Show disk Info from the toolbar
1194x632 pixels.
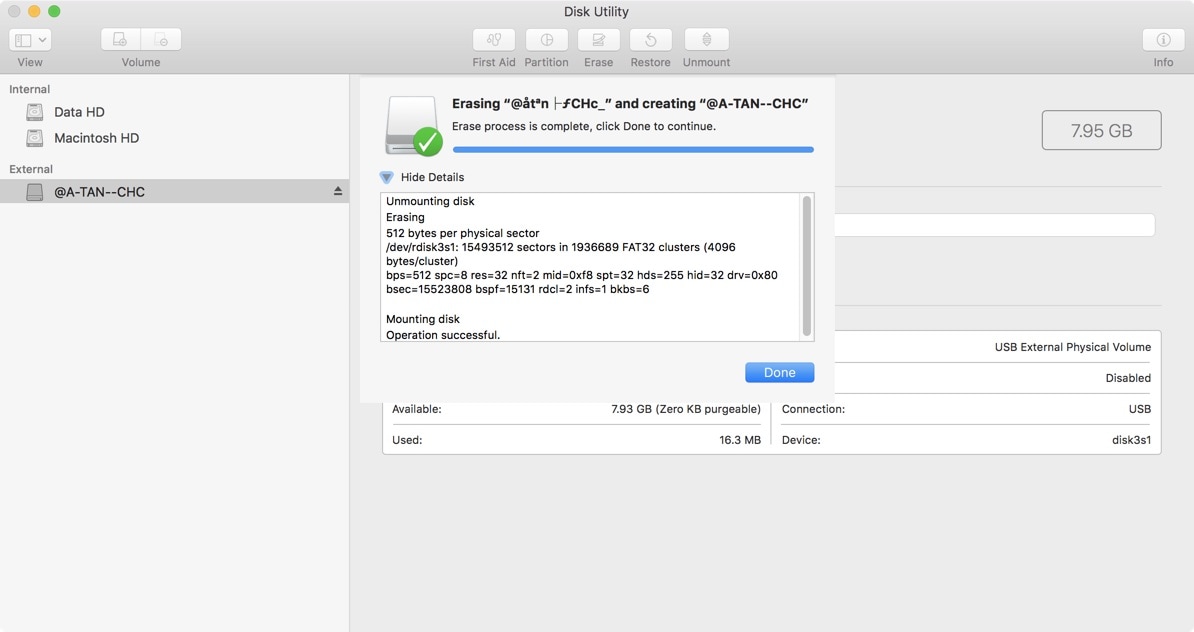1163,40
